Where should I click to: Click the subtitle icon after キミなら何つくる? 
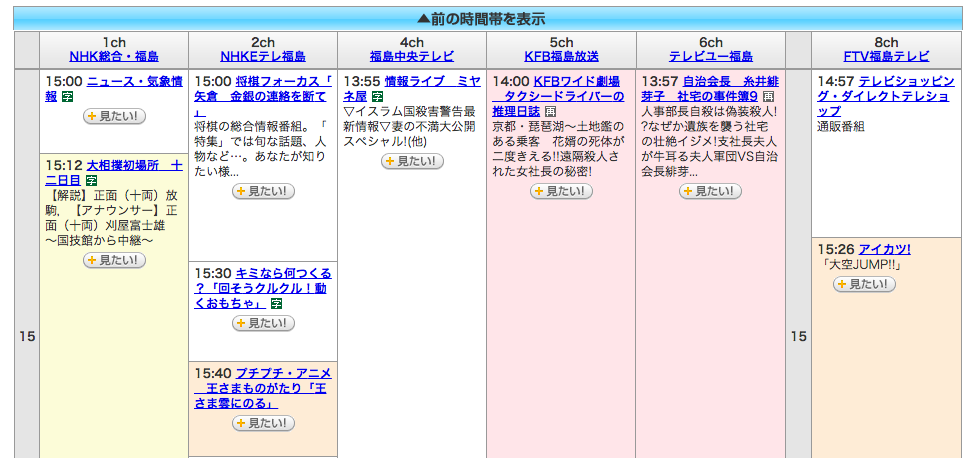(277, 303)
